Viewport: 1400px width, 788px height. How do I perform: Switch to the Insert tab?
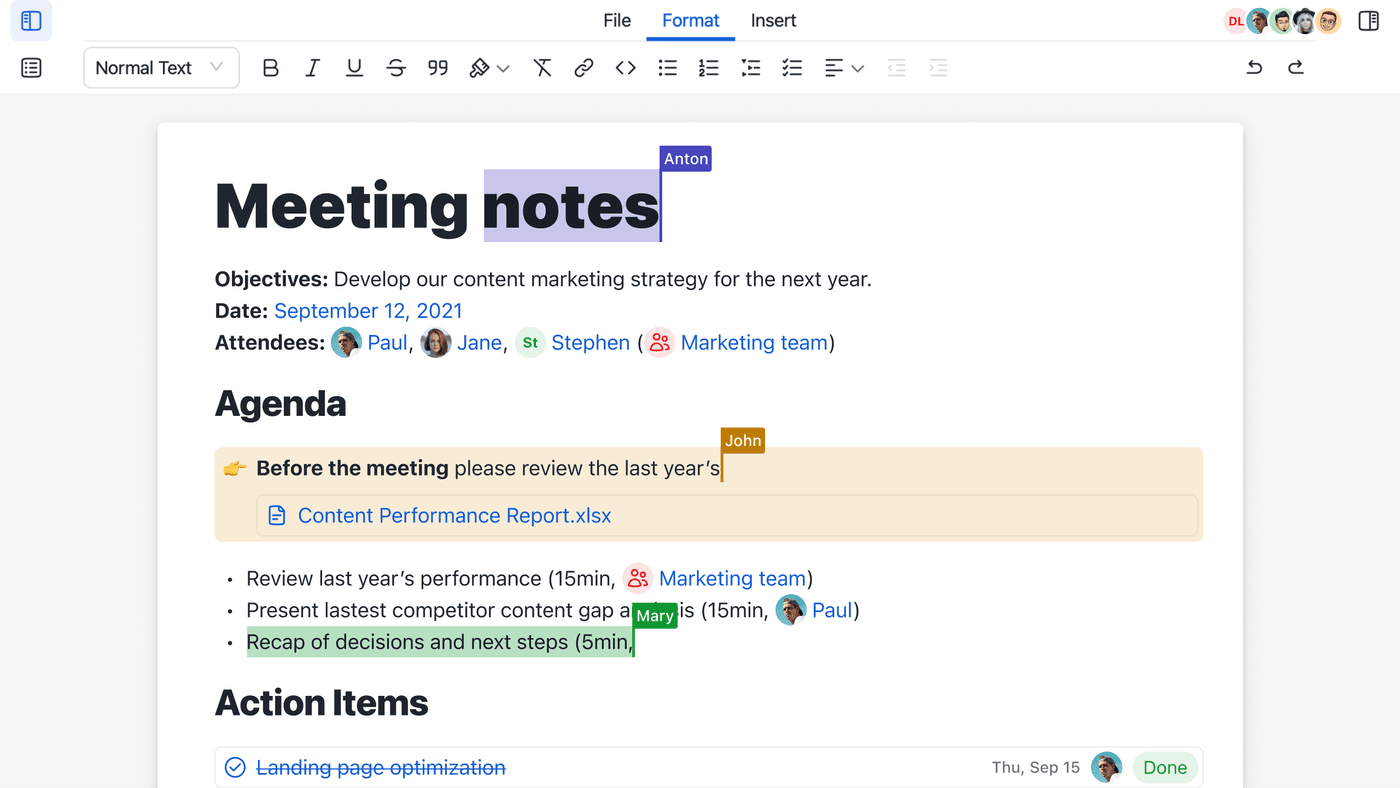(x=773, y=21)
